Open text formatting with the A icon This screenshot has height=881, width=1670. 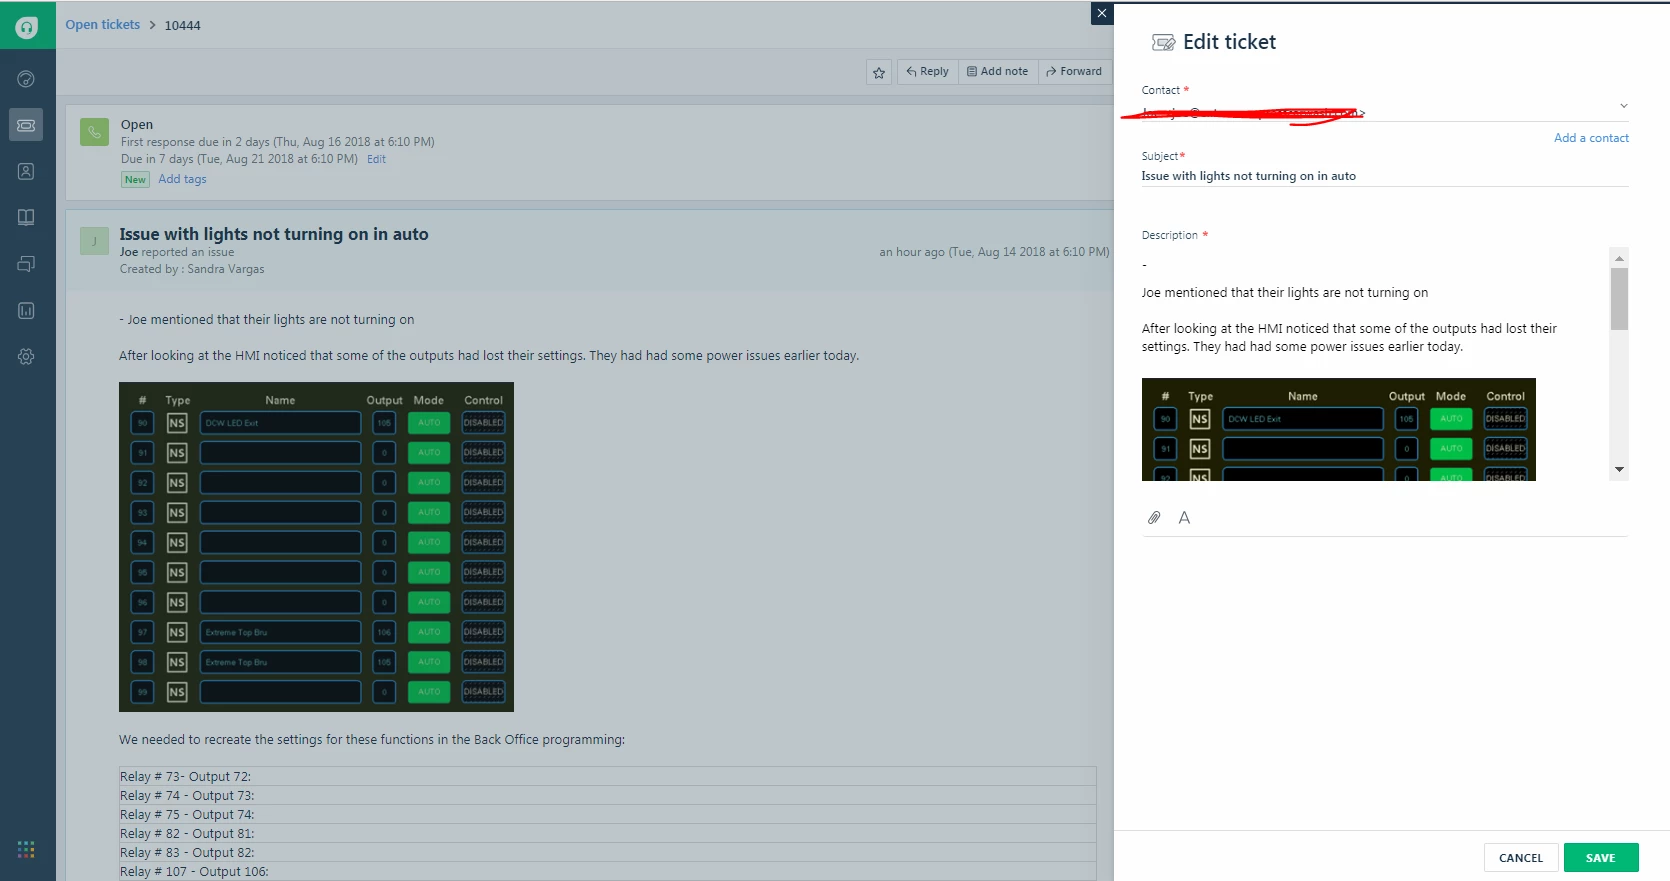point(1184,518)
